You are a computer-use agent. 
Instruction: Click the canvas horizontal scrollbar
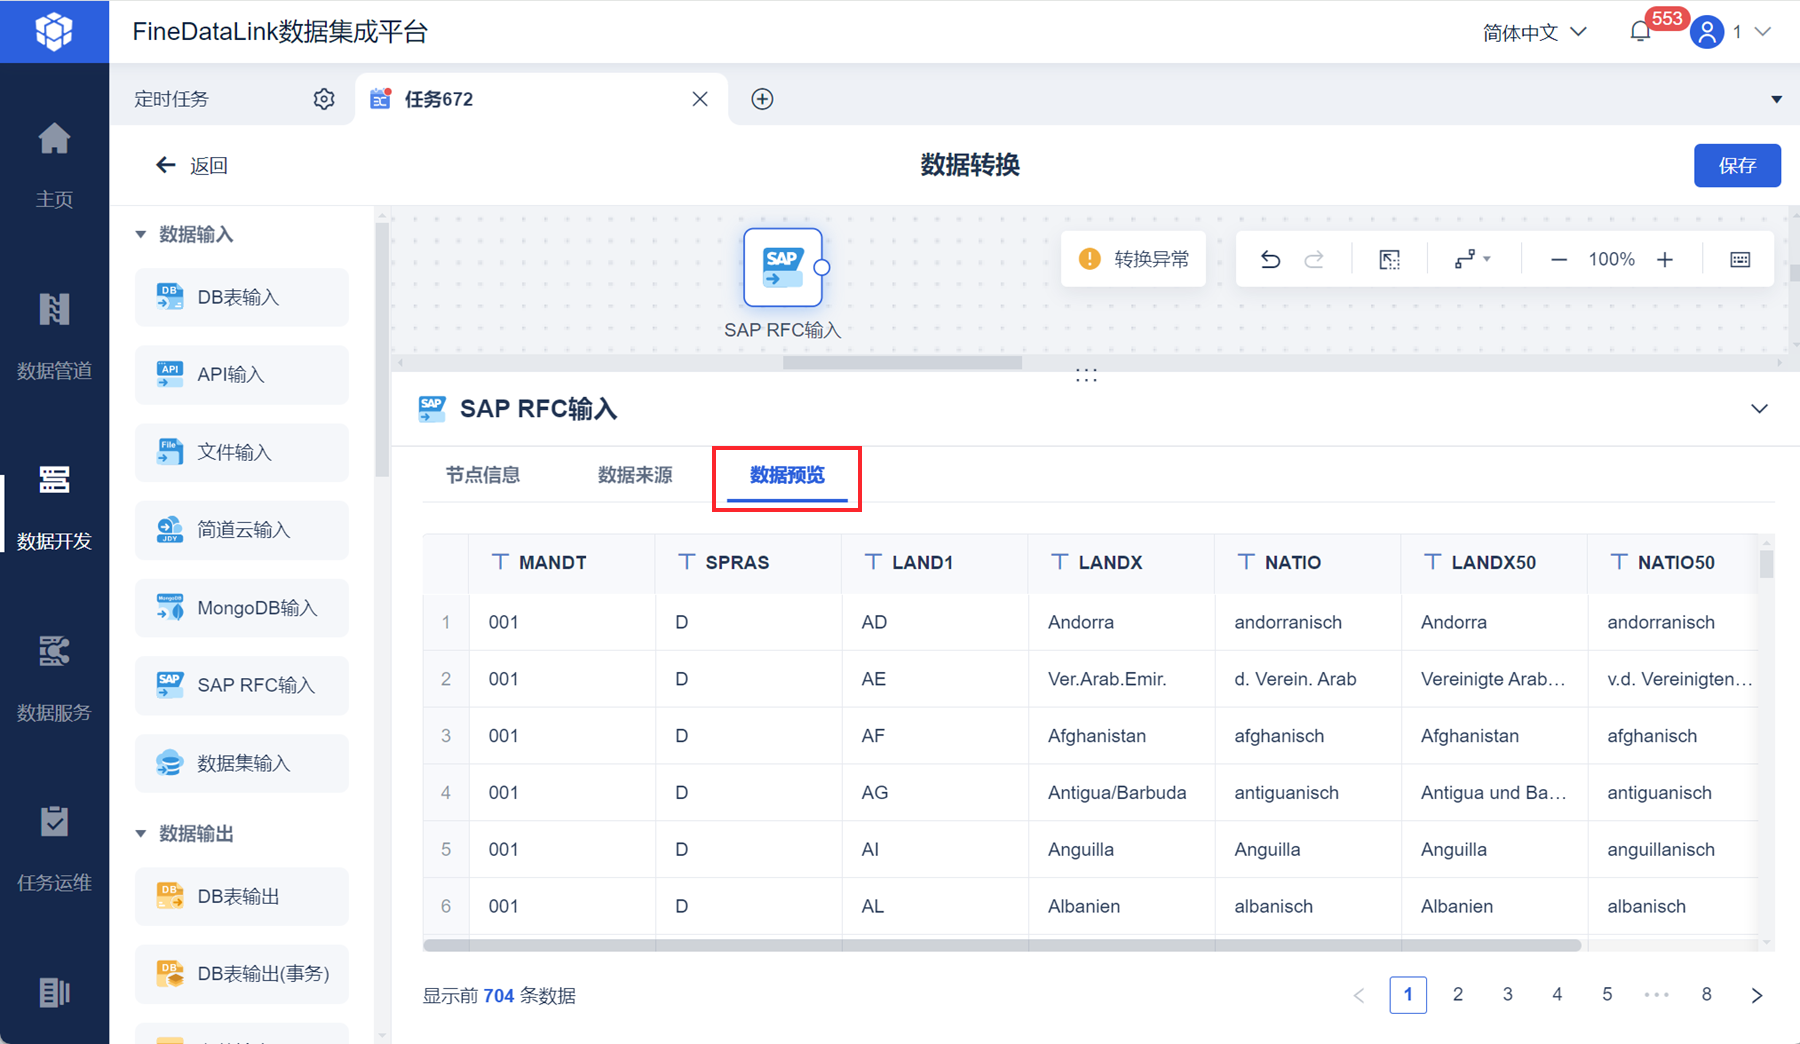902,363
